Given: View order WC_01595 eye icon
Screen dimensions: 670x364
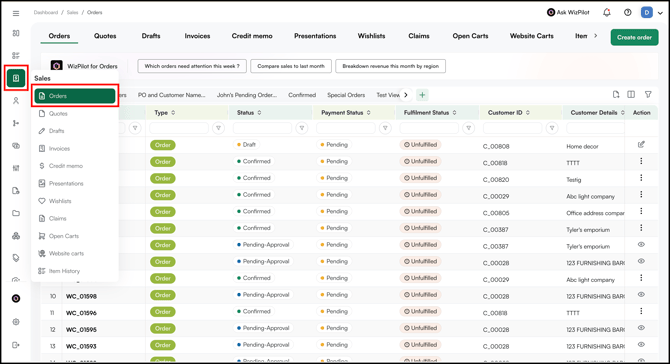Looking at the screenshot, I should tap(641, 328).
